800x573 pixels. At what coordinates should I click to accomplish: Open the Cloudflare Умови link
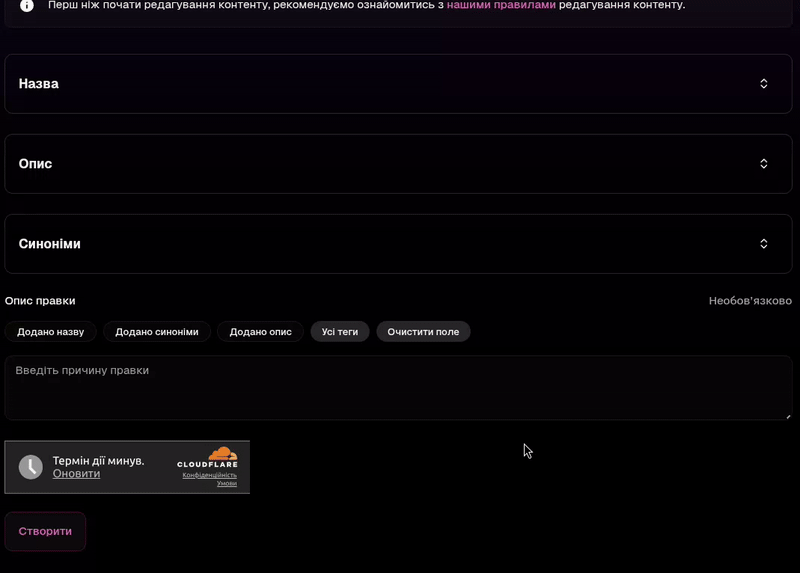coord(227,483)
